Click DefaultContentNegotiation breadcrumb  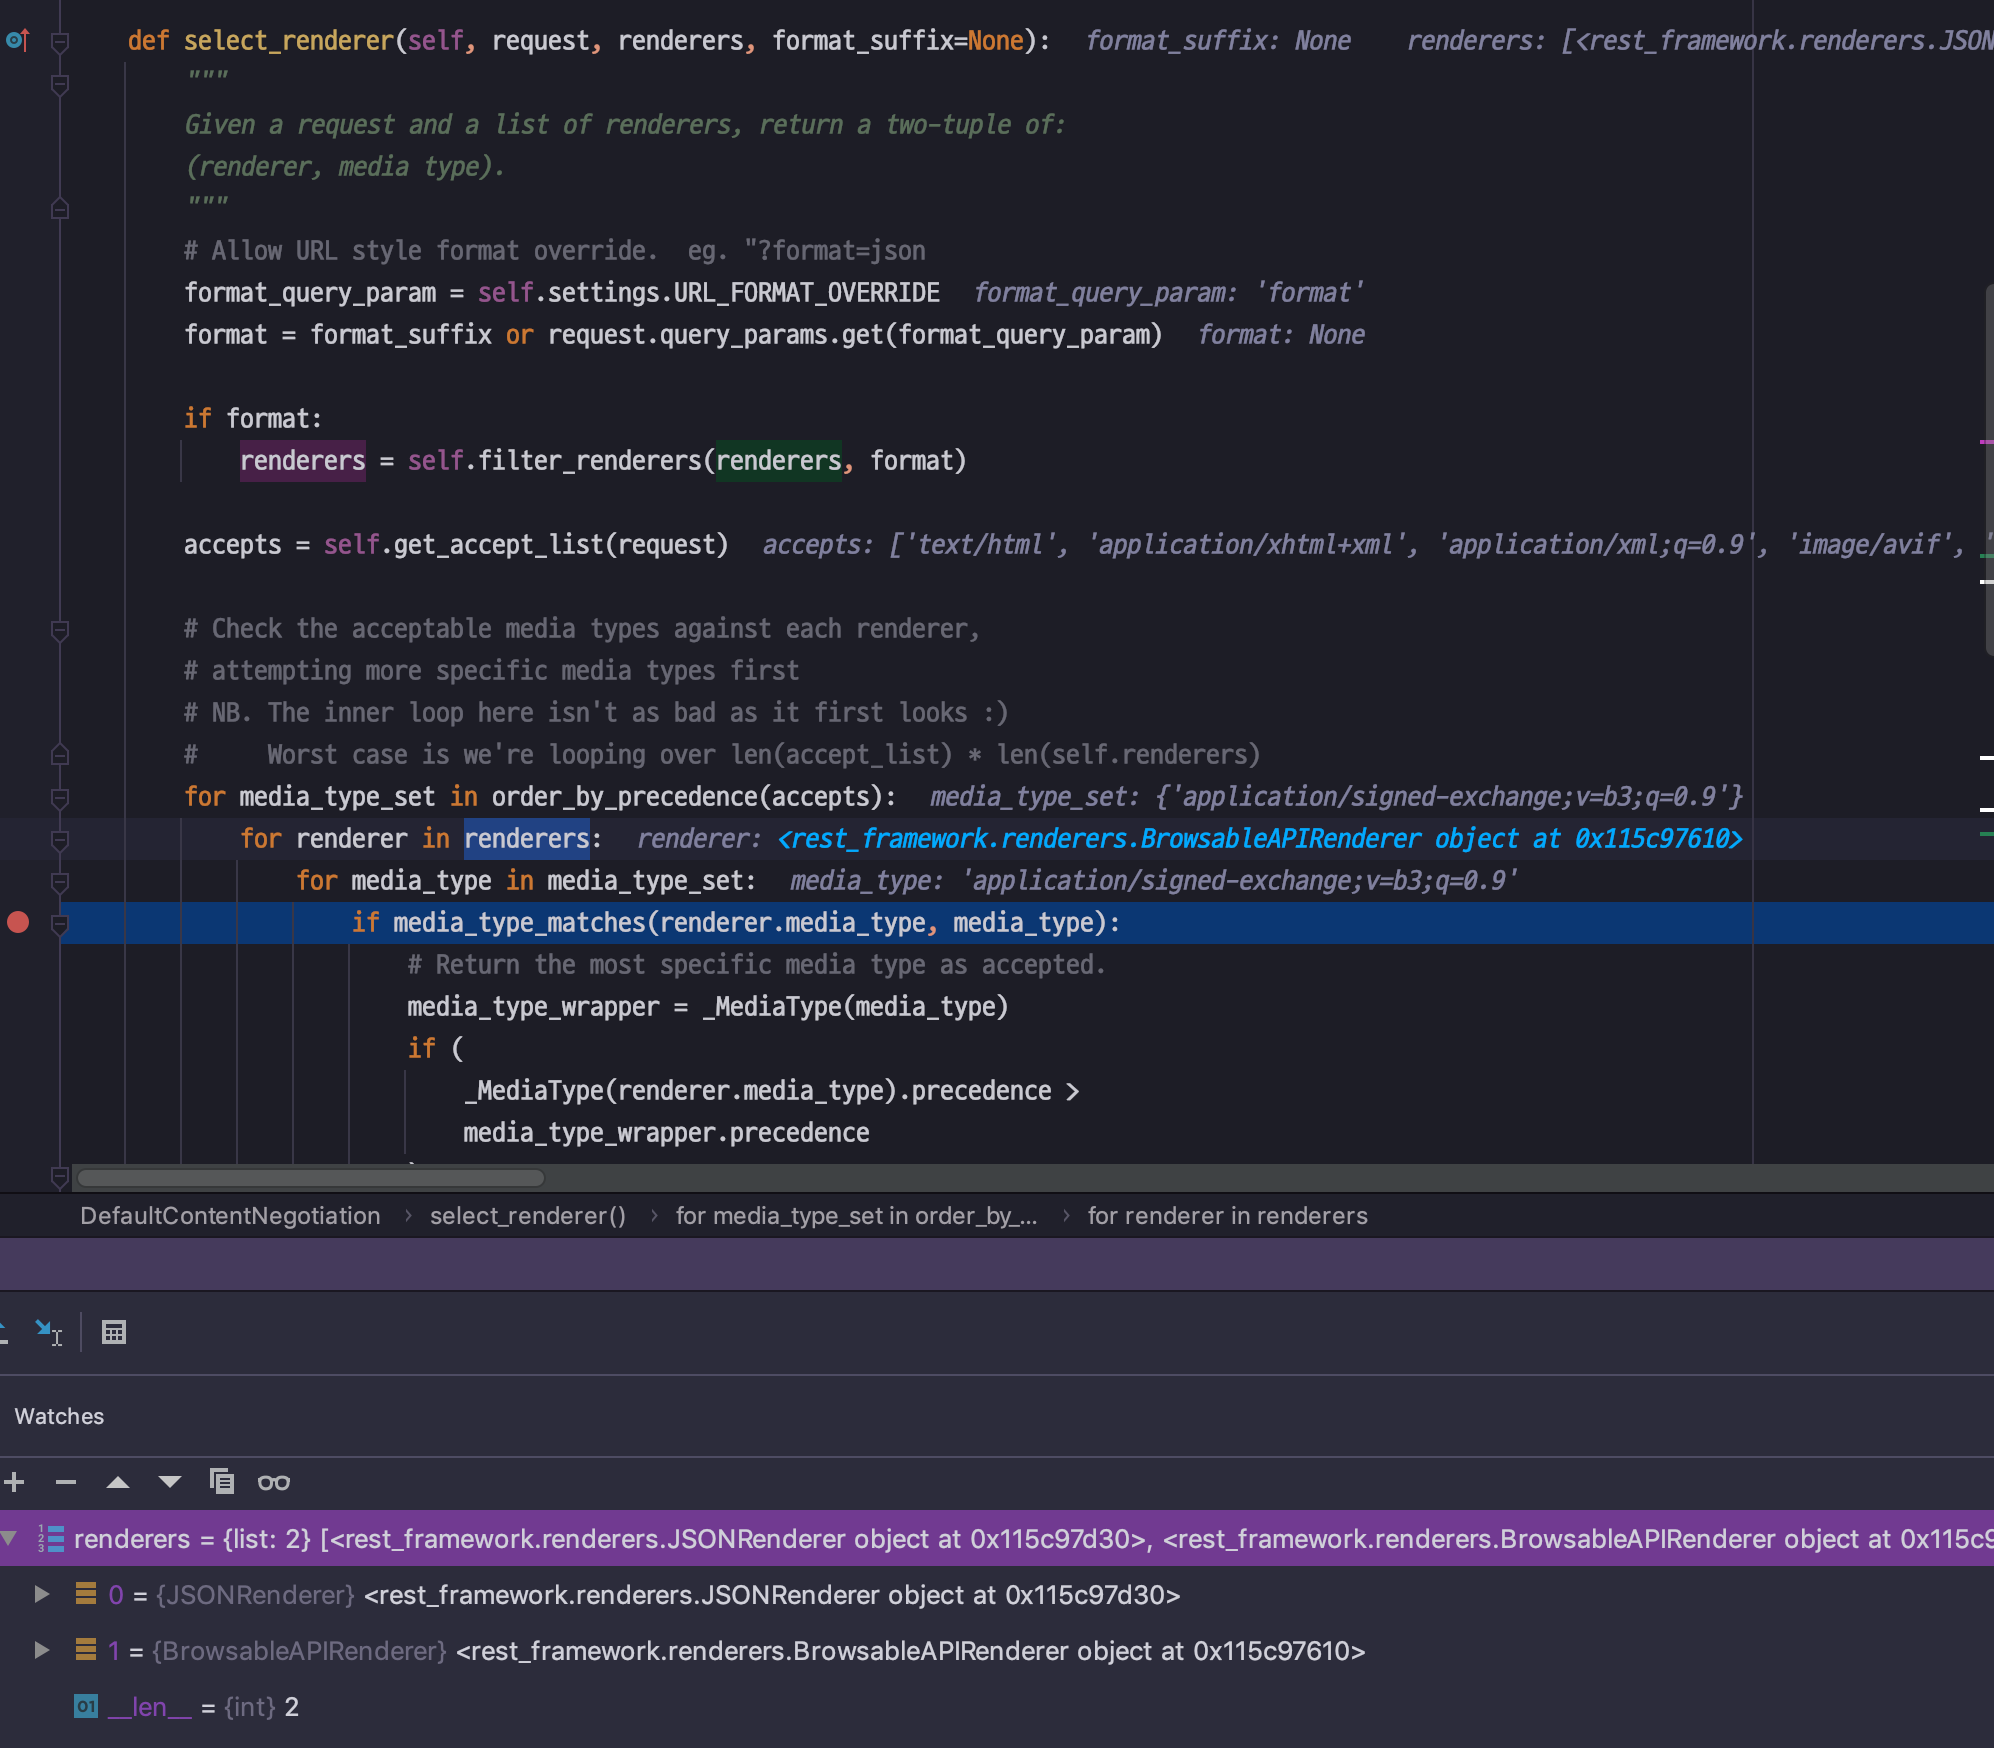[x=230, y=1215]
